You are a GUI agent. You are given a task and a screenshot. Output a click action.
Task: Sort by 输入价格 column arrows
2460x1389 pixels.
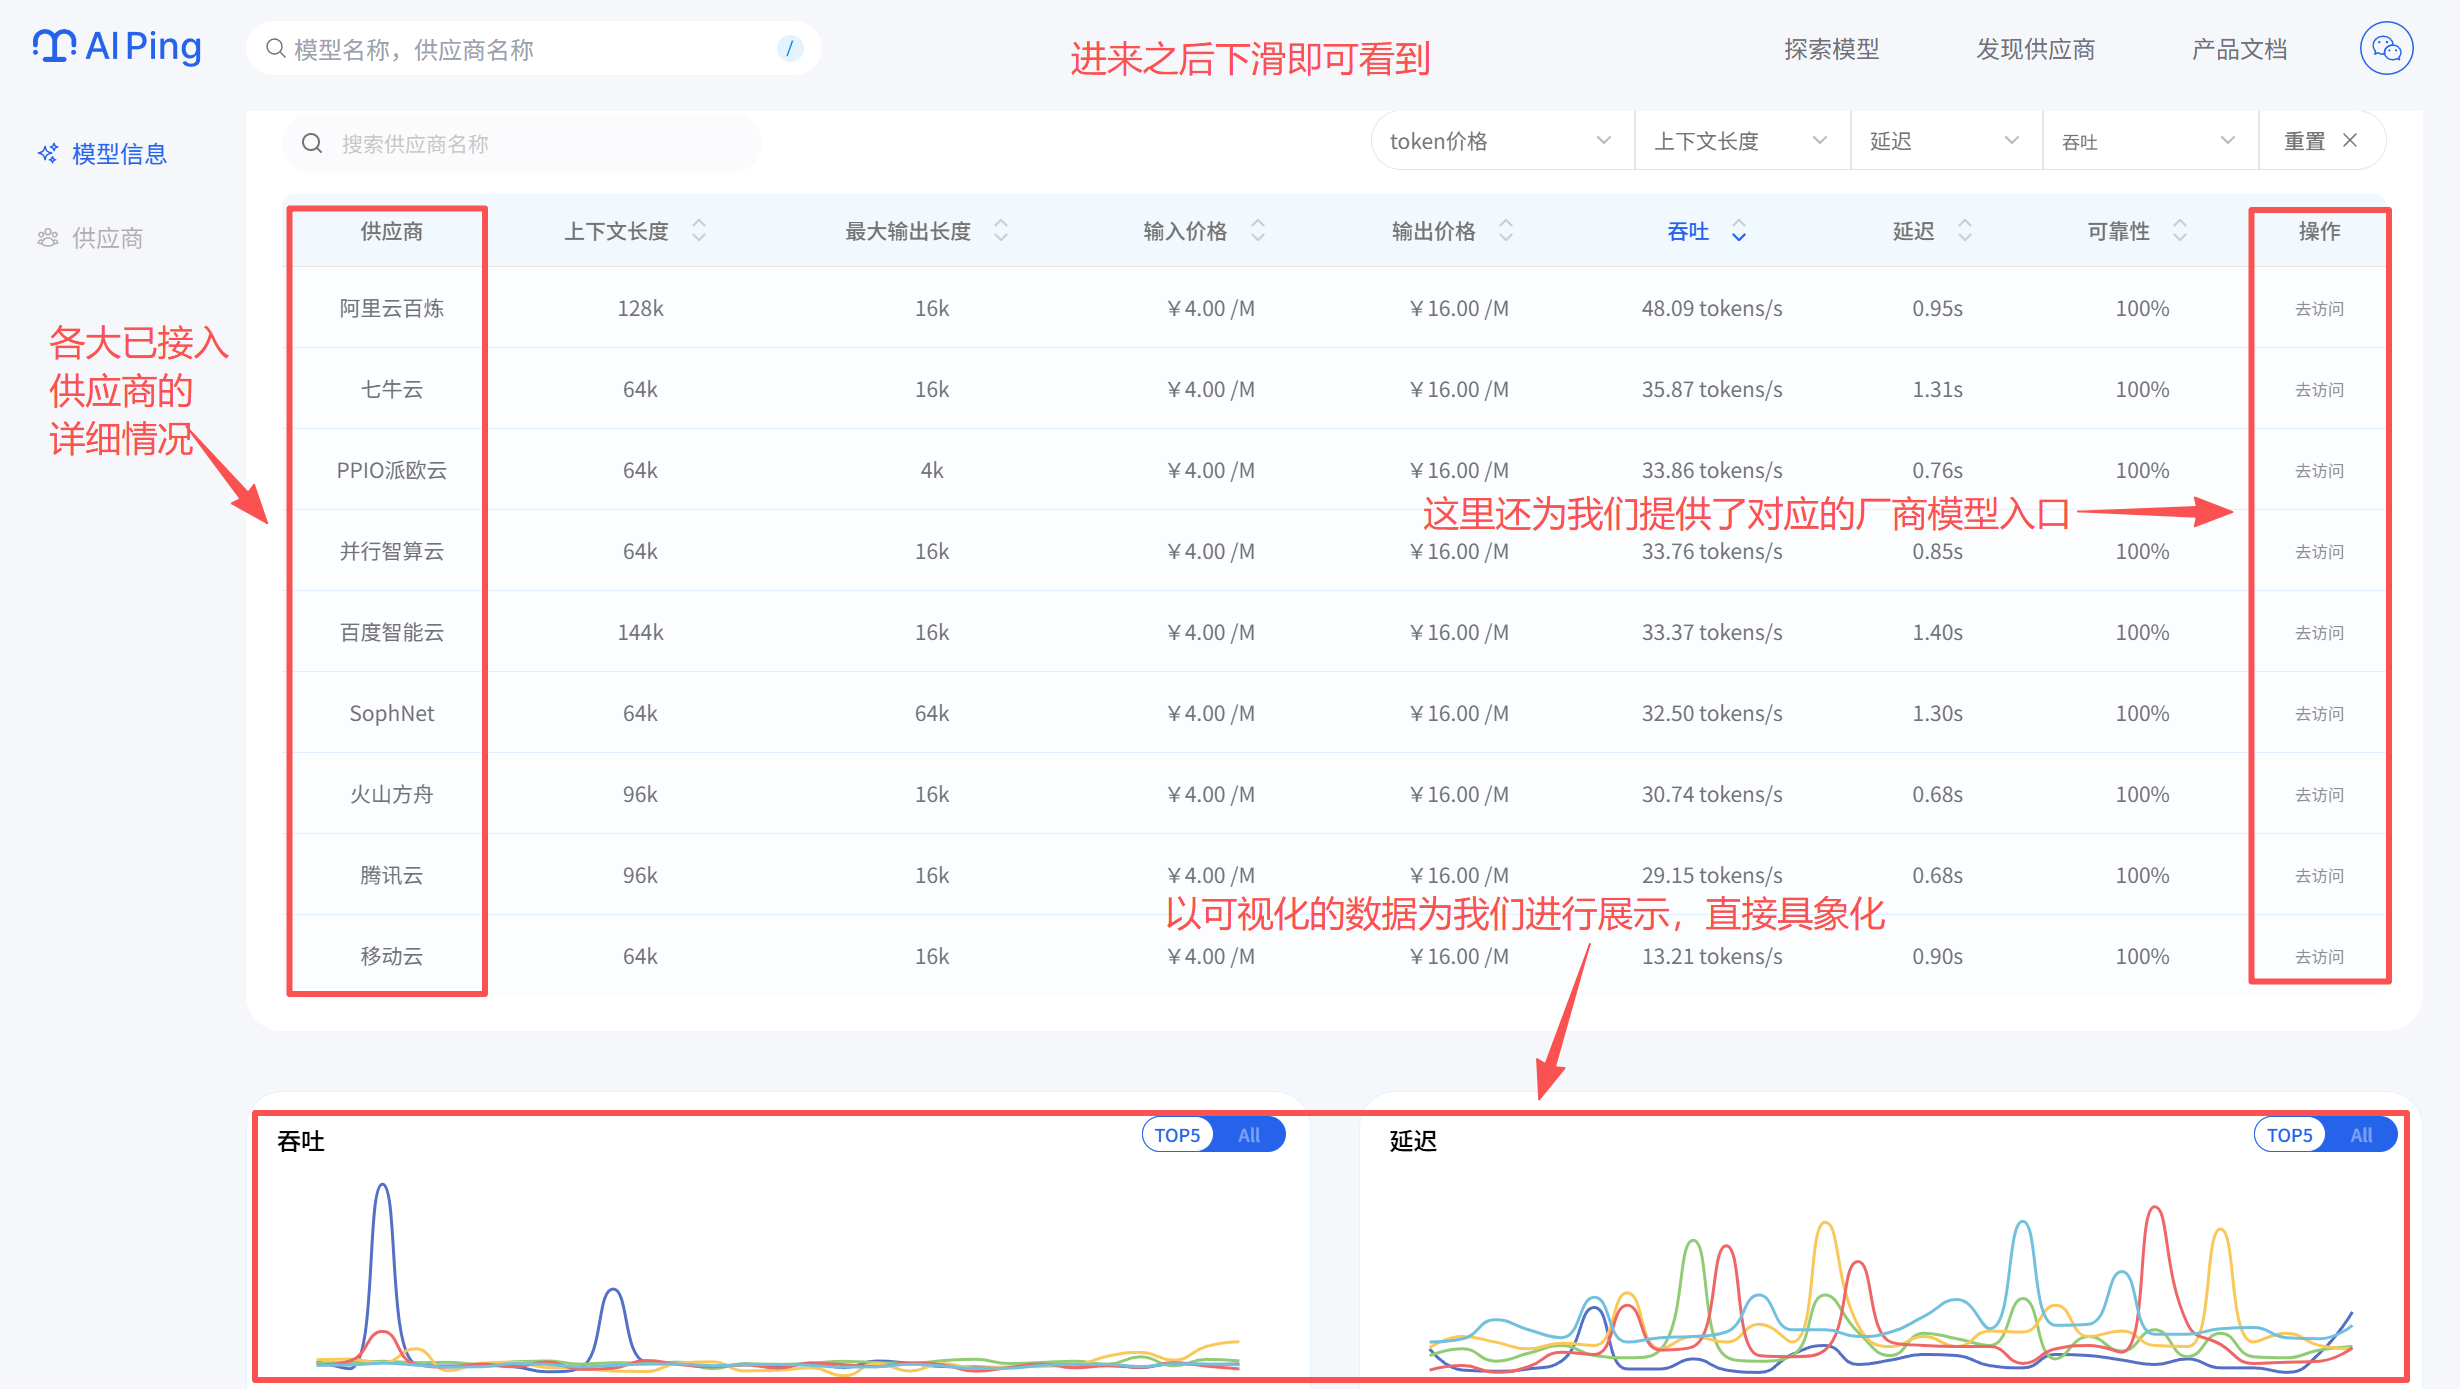[x=1258, y=231]
